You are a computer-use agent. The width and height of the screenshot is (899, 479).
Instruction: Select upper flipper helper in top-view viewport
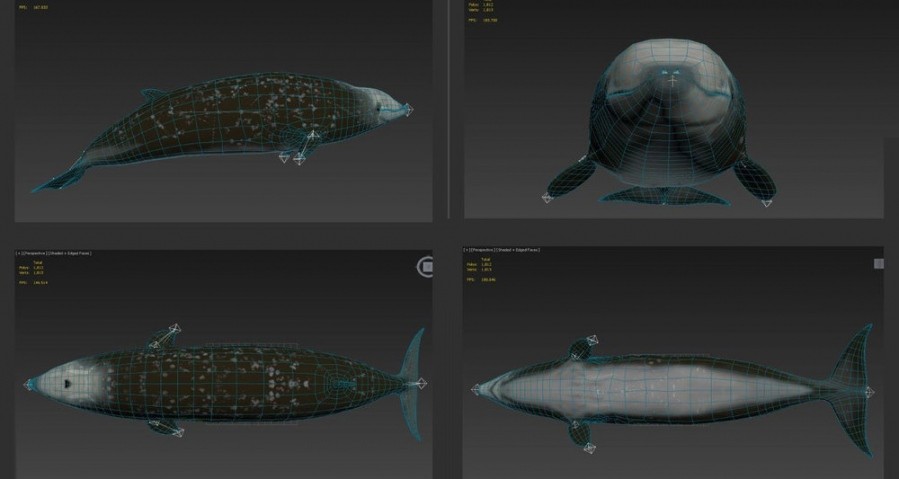click(x=175, y=329)
